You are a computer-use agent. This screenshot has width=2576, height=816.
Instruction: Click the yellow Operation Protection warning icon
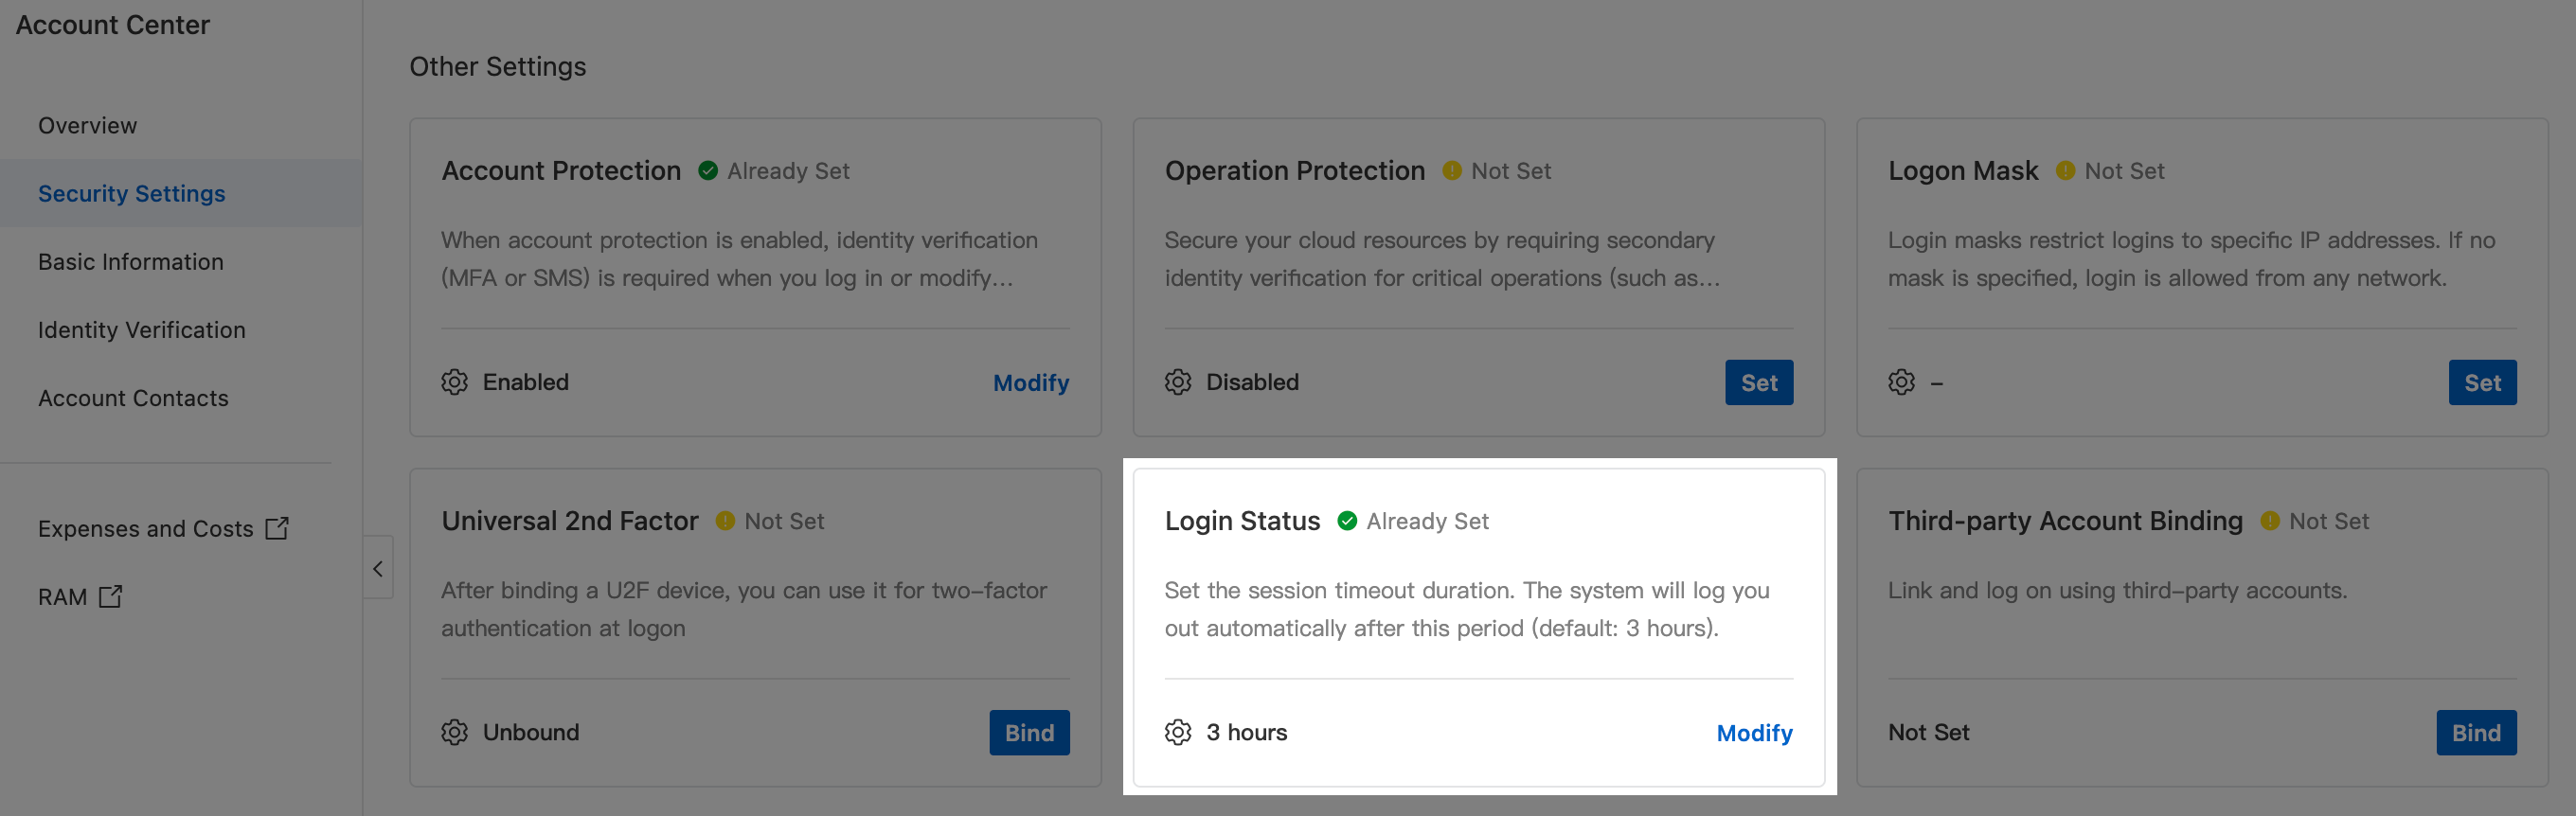(1452, 171)
